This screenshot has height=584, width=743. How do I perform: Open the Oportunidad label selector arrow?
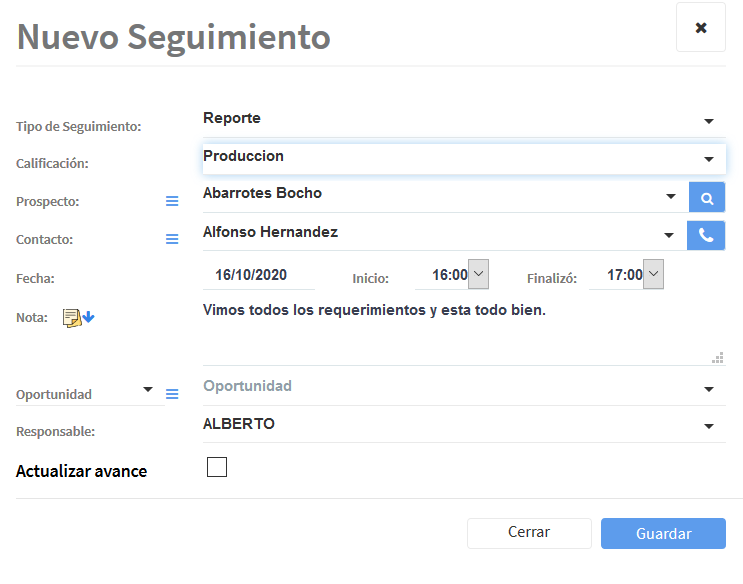pyautogui.click(x=148, y=389)
